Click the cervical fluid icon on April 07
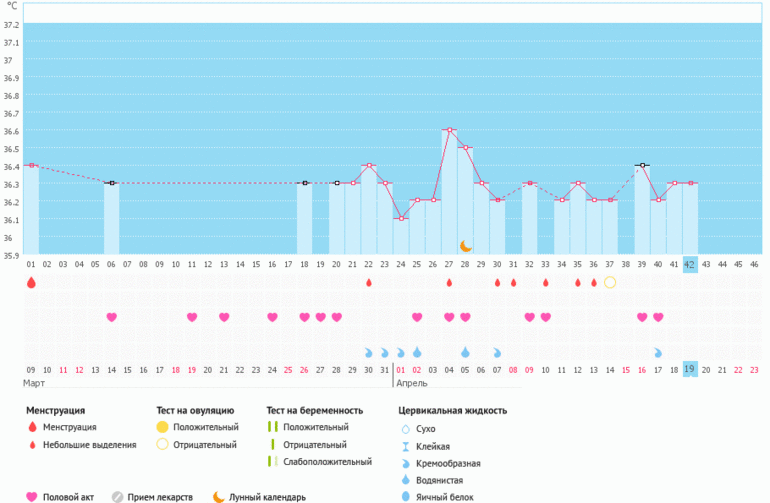The image size is (770, 503). click(497, 352)
